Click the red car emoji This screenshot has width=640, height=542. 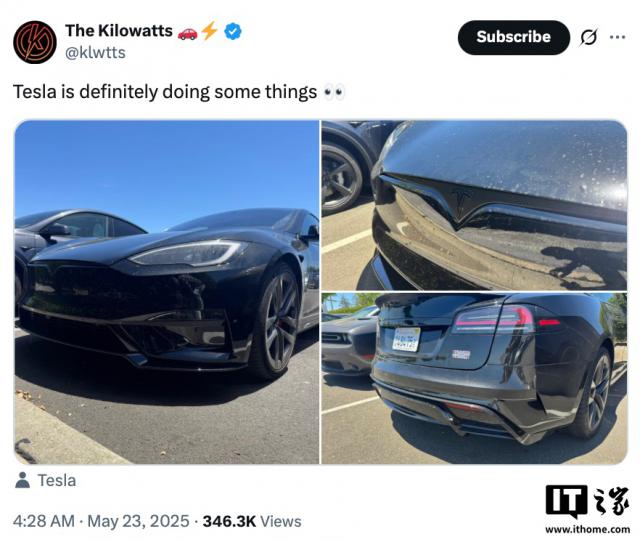coord(187,32)
